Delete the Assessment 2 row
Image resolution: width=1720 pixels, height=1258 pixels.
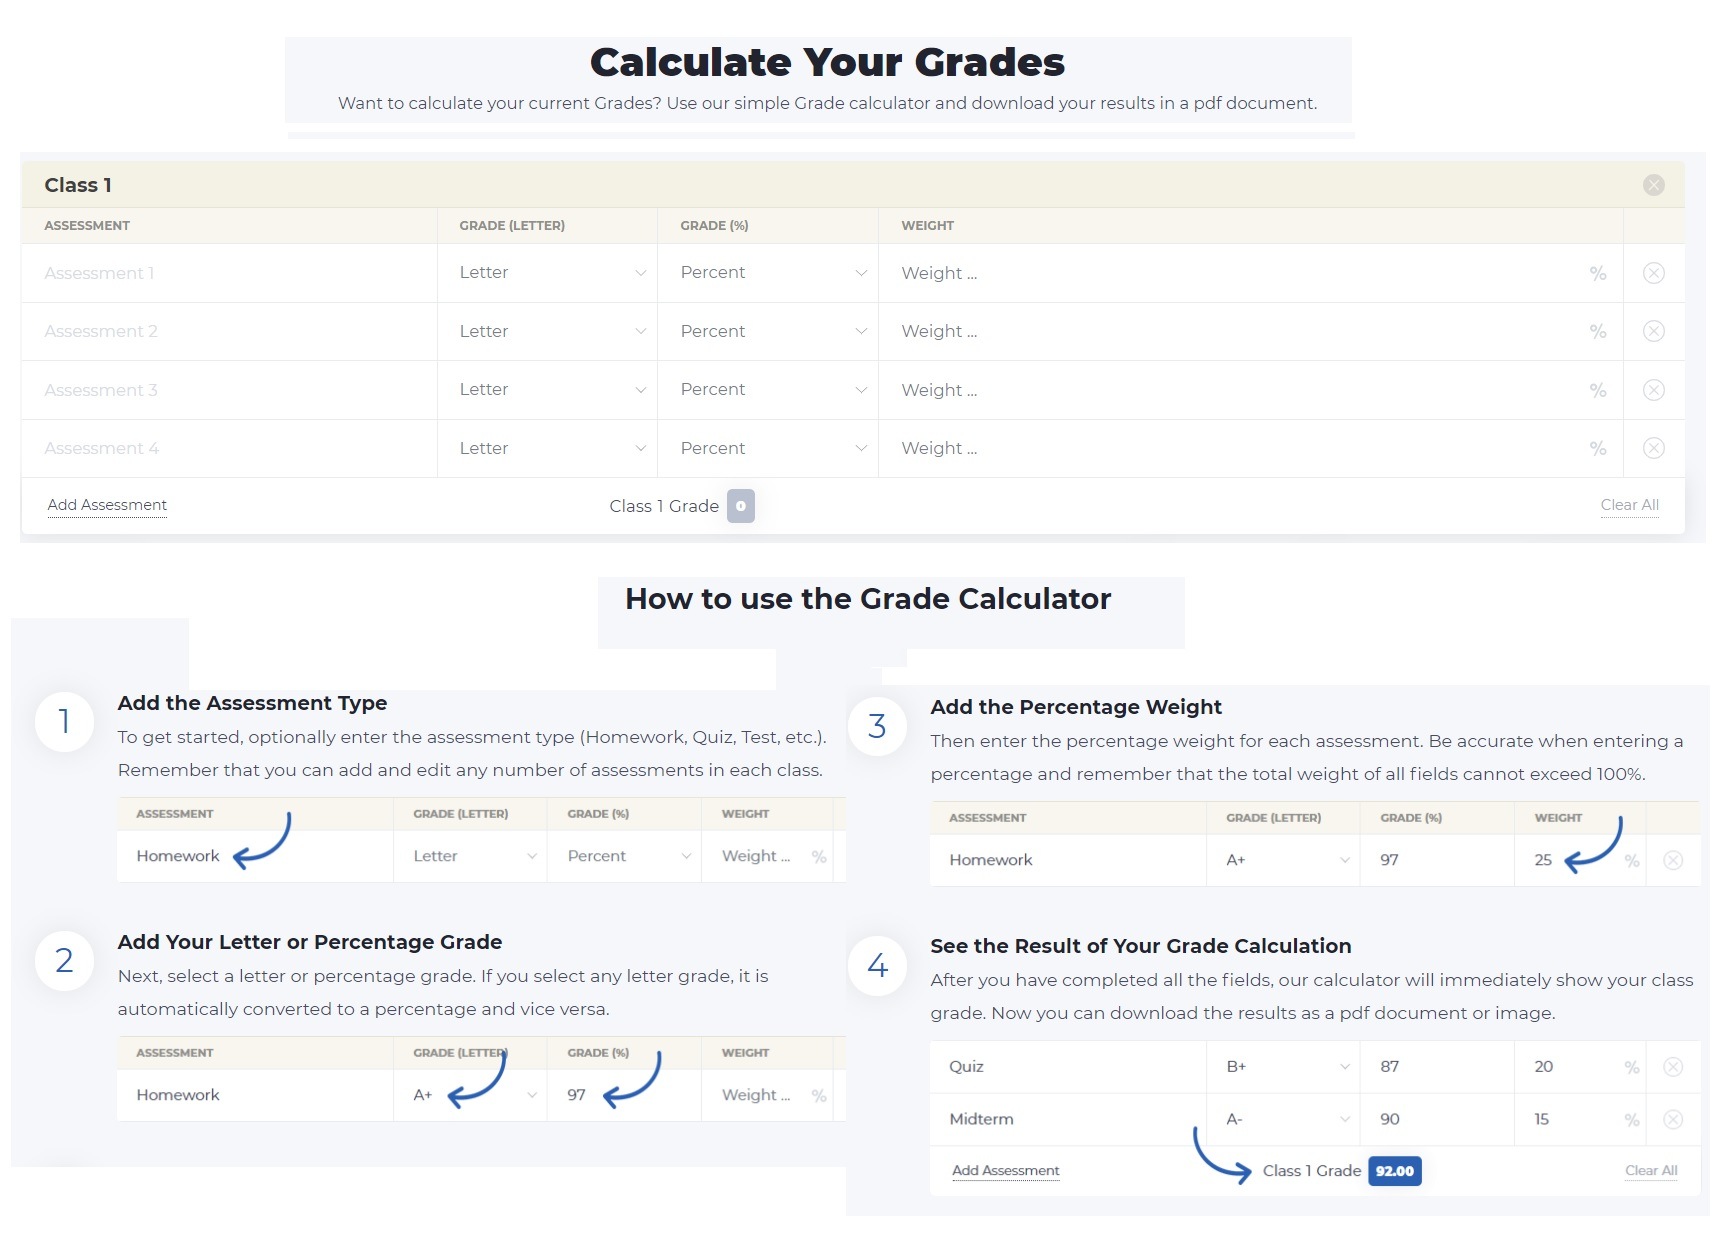coord(1653,331)
